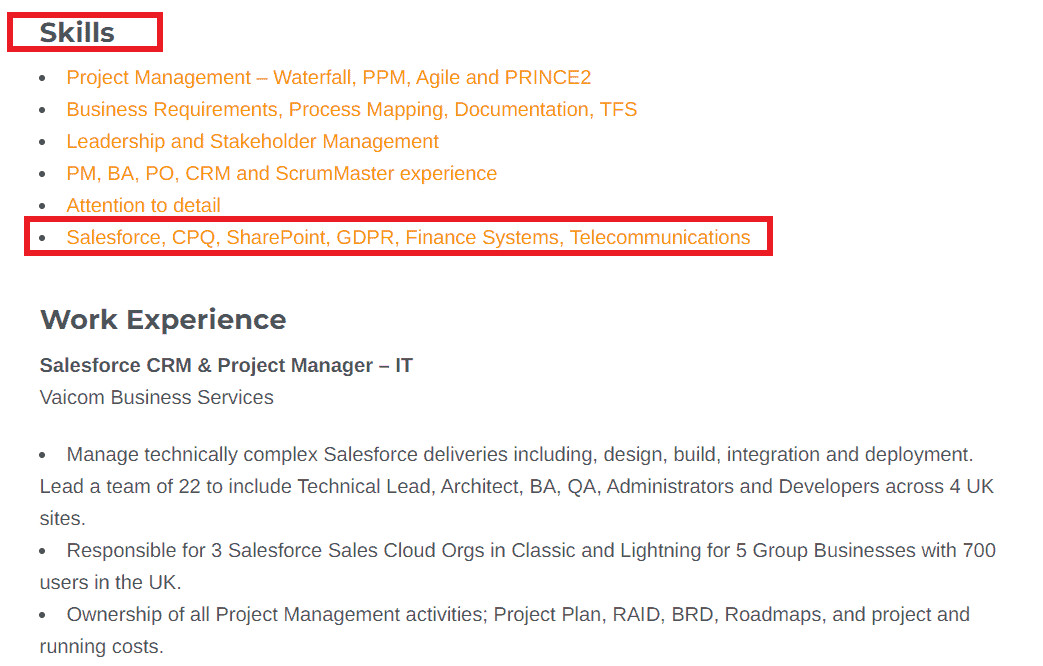This screenshot has width=1043, height=666.
Task: Open the Attention to detail link
Action: click(143, 206)
